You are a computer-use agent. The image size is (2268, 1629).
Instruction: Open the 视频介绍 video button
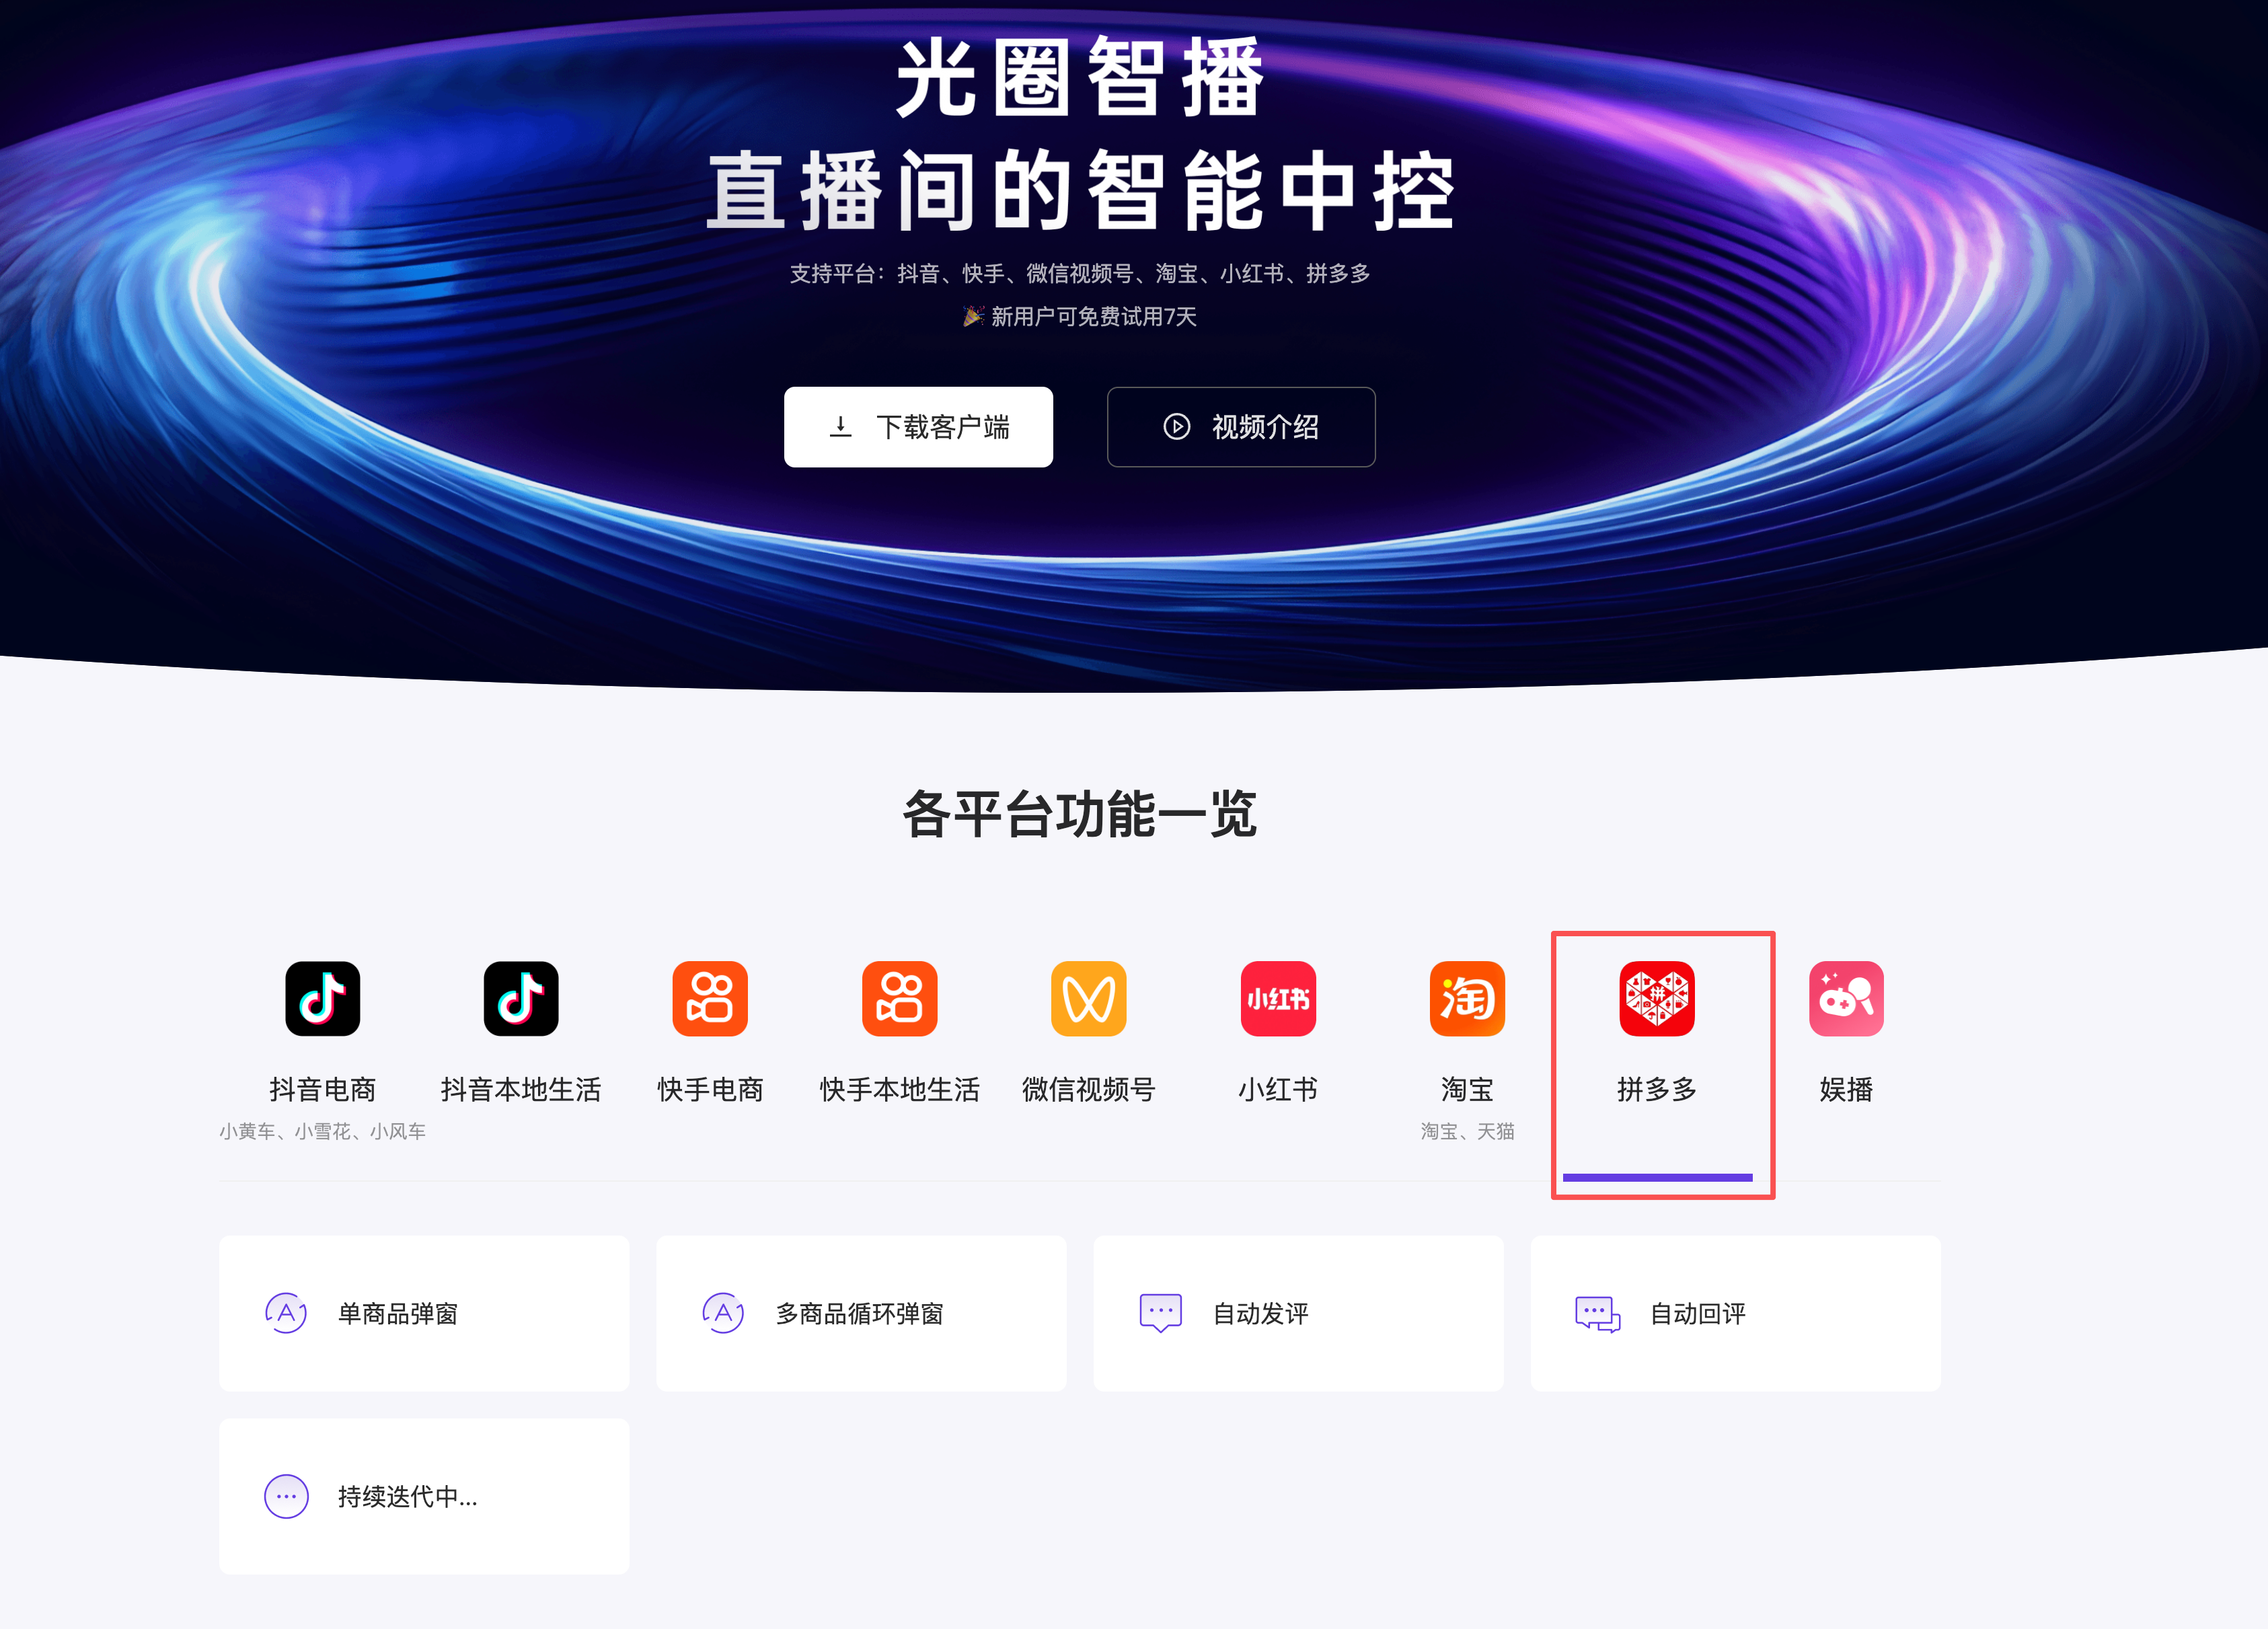1241,427
